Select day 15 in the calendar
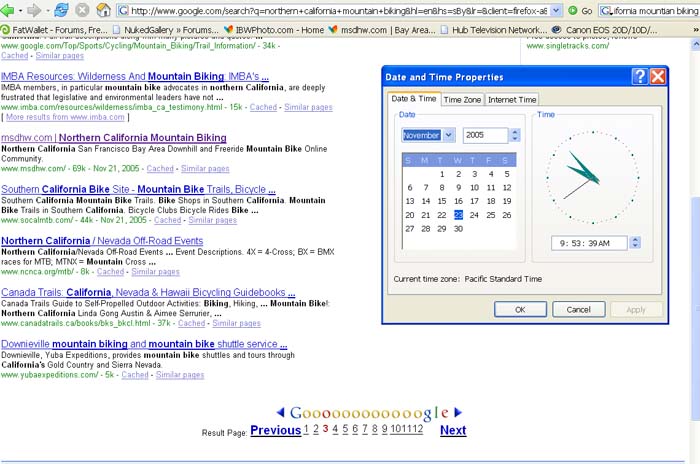This screenshot has width=700, height=464. point(442,201)
